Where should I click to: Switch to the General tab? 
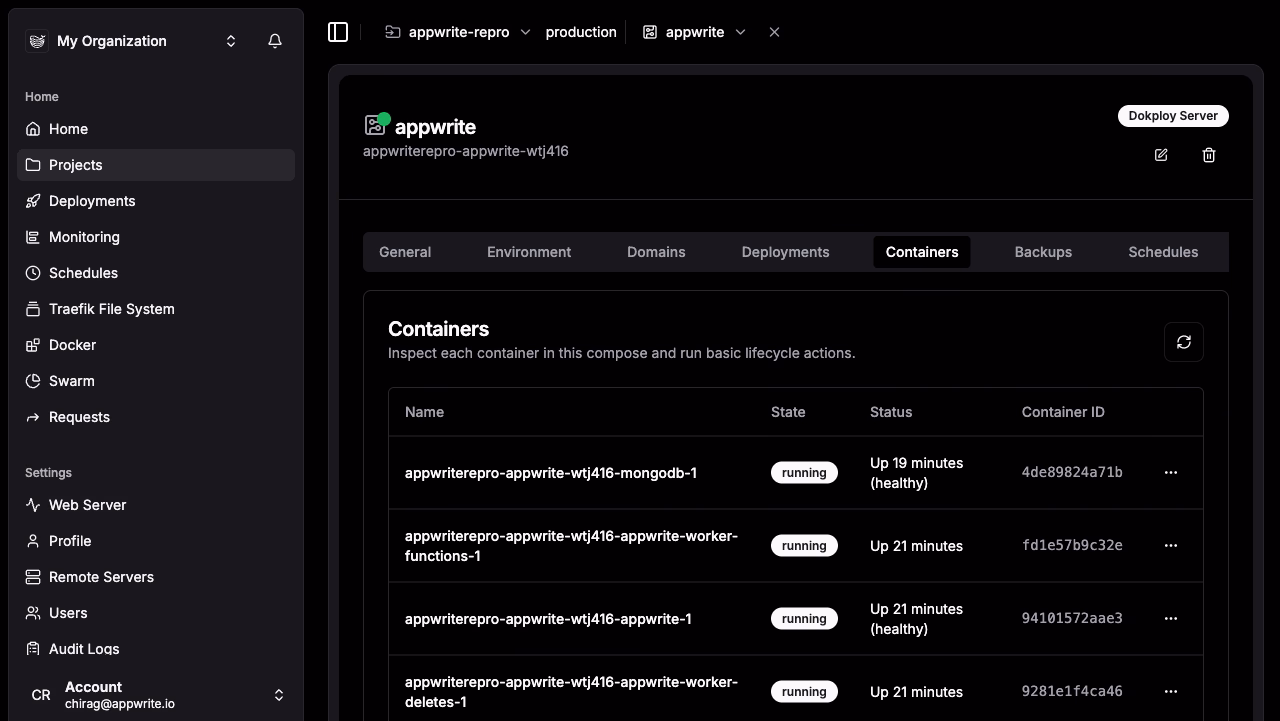405,252
